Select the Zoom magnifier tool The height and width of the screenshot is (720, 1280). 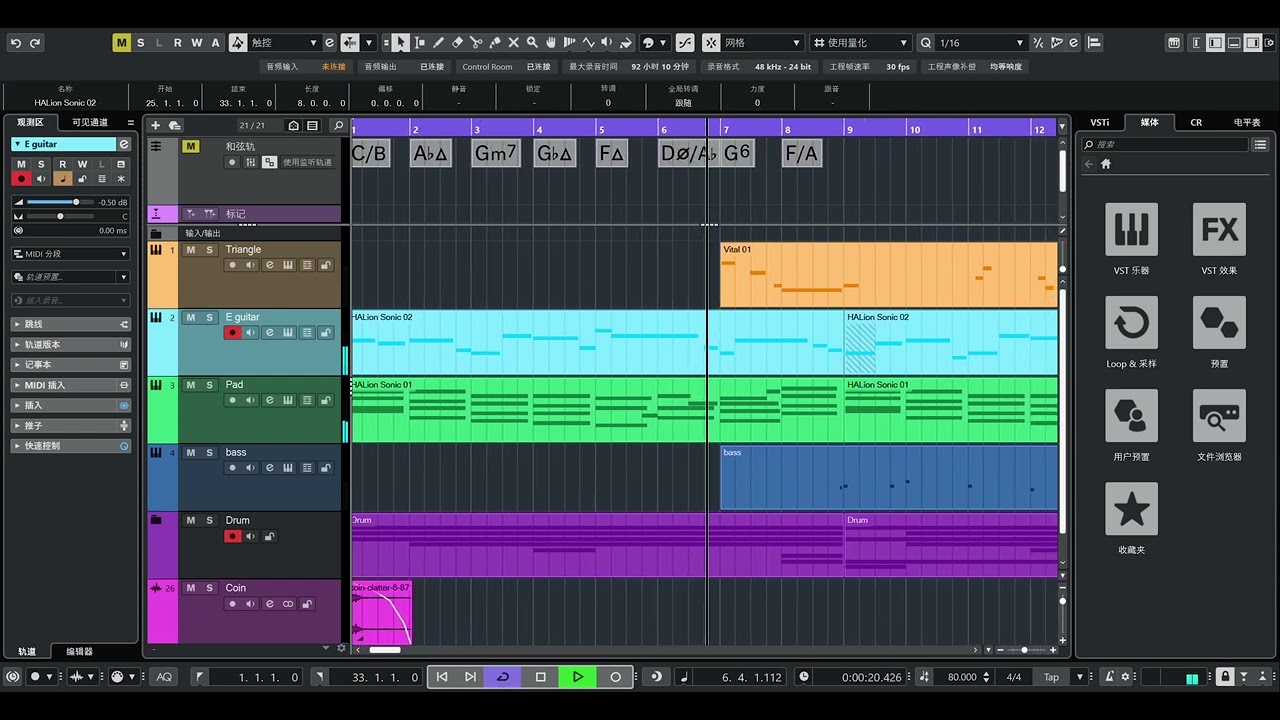tap(533, 43)
